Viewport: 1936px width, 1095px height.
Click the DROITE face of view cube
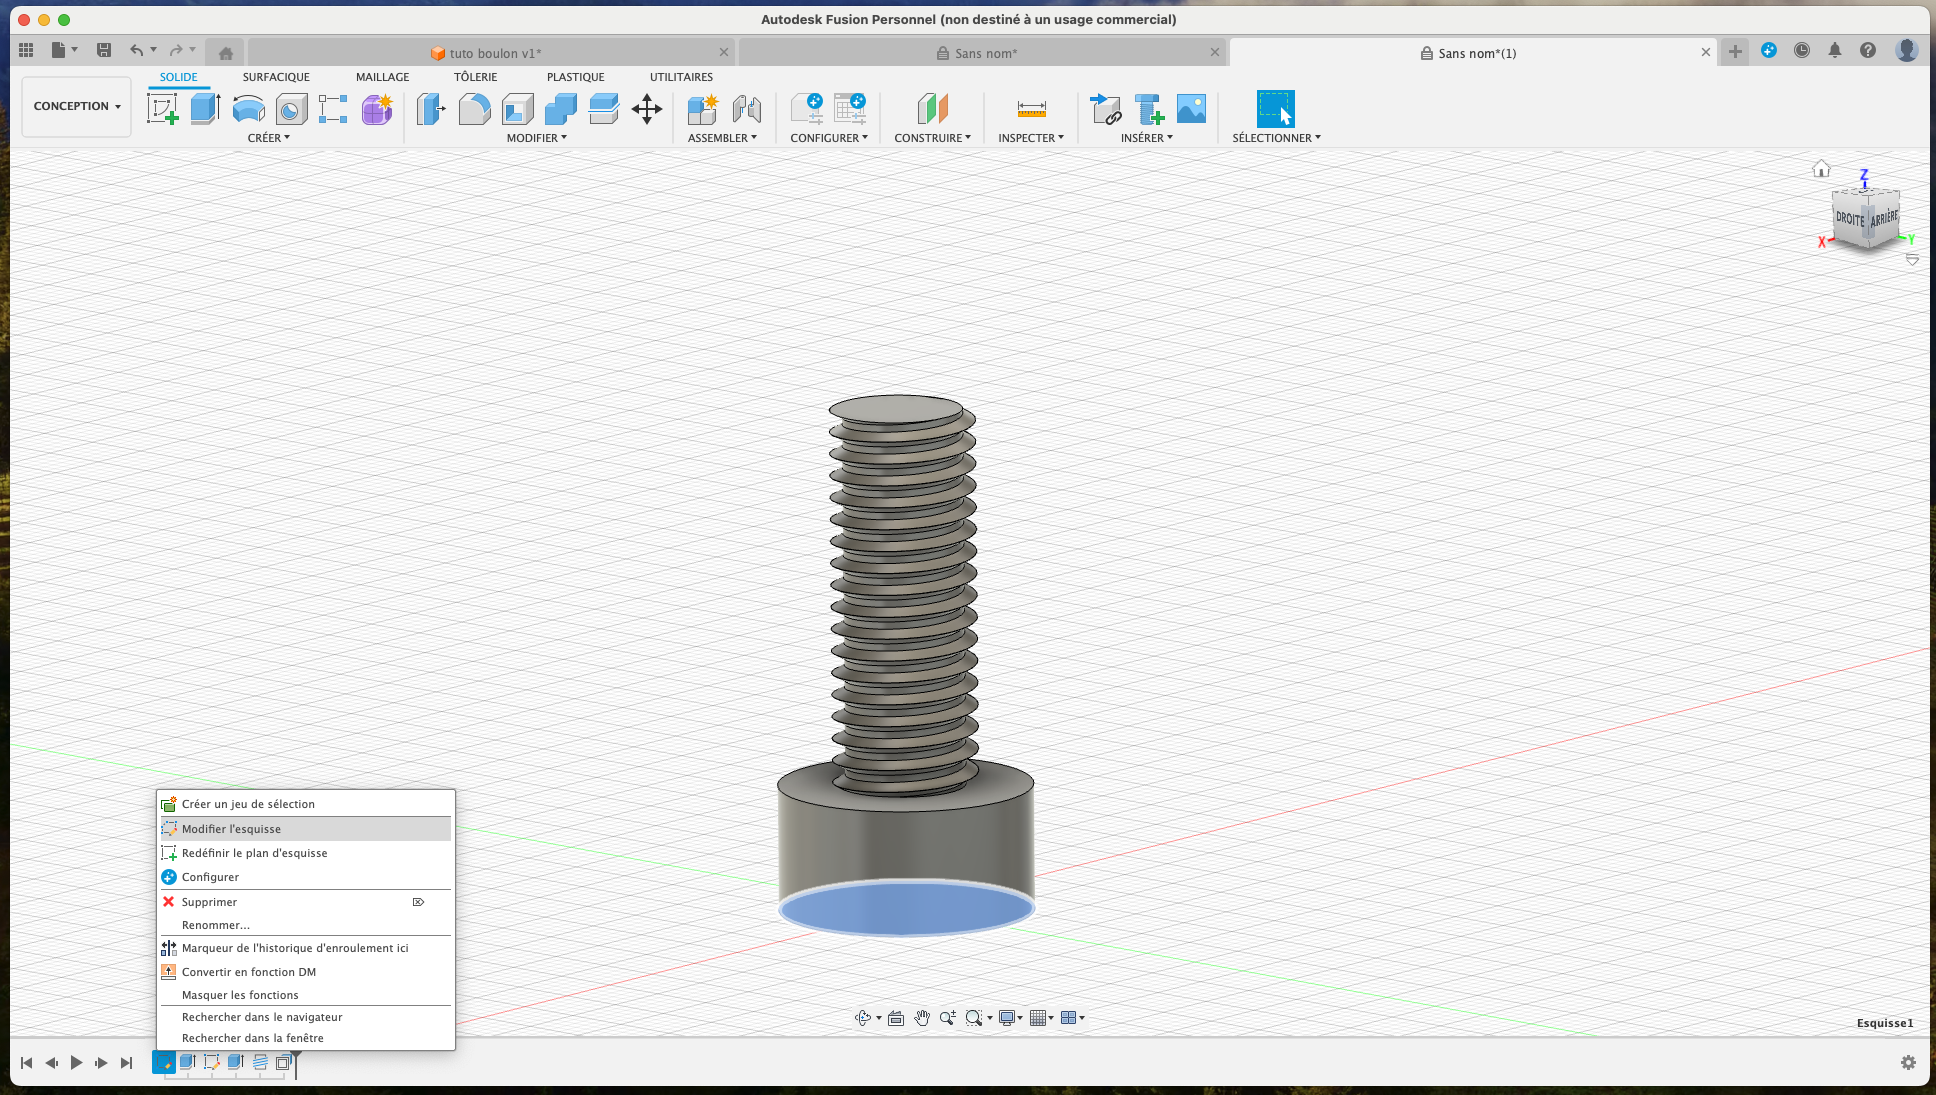1849,218
